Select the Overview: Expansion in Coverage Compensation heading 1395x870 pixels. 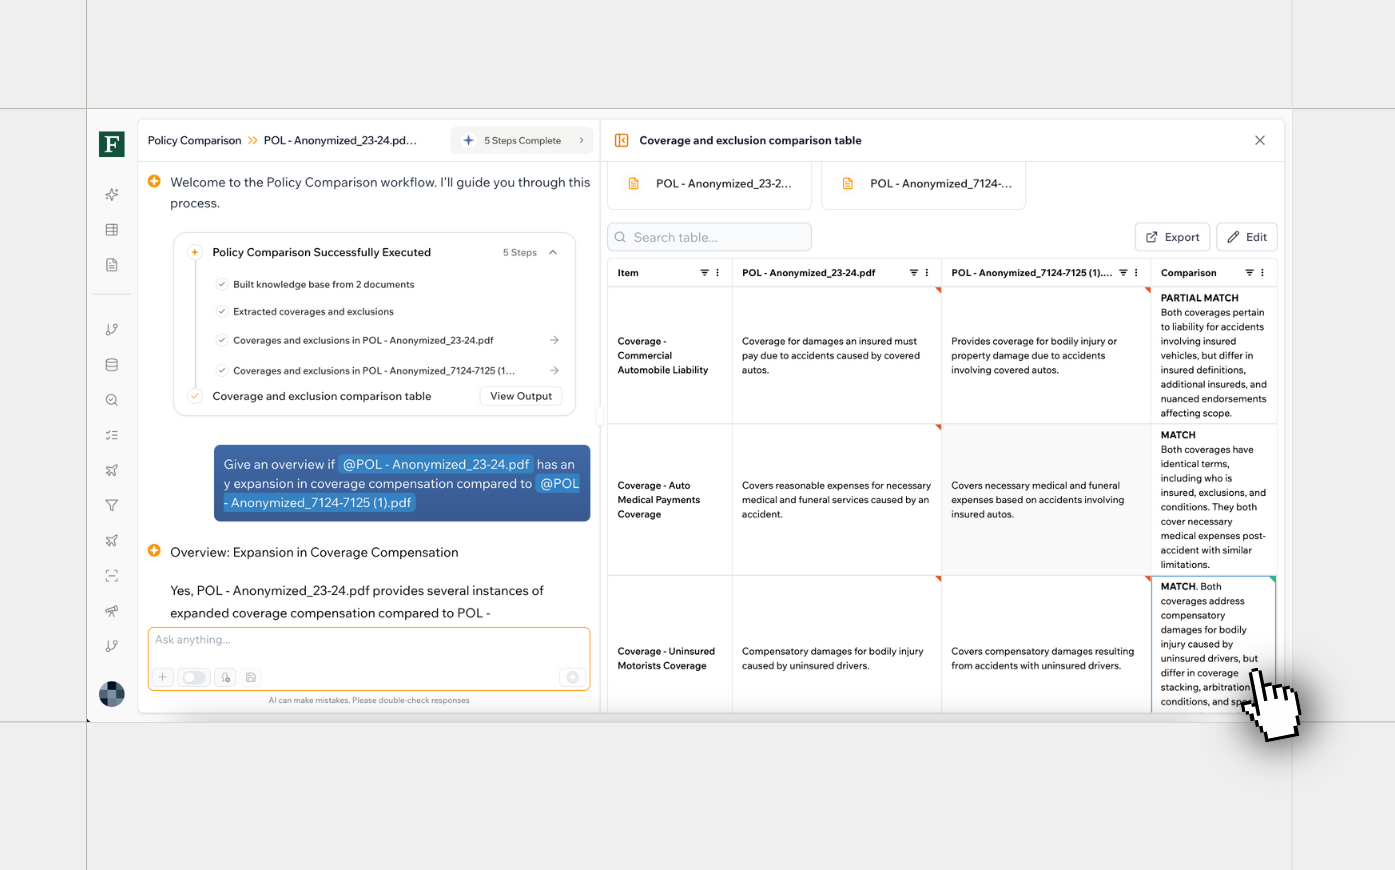pos(314,552)
